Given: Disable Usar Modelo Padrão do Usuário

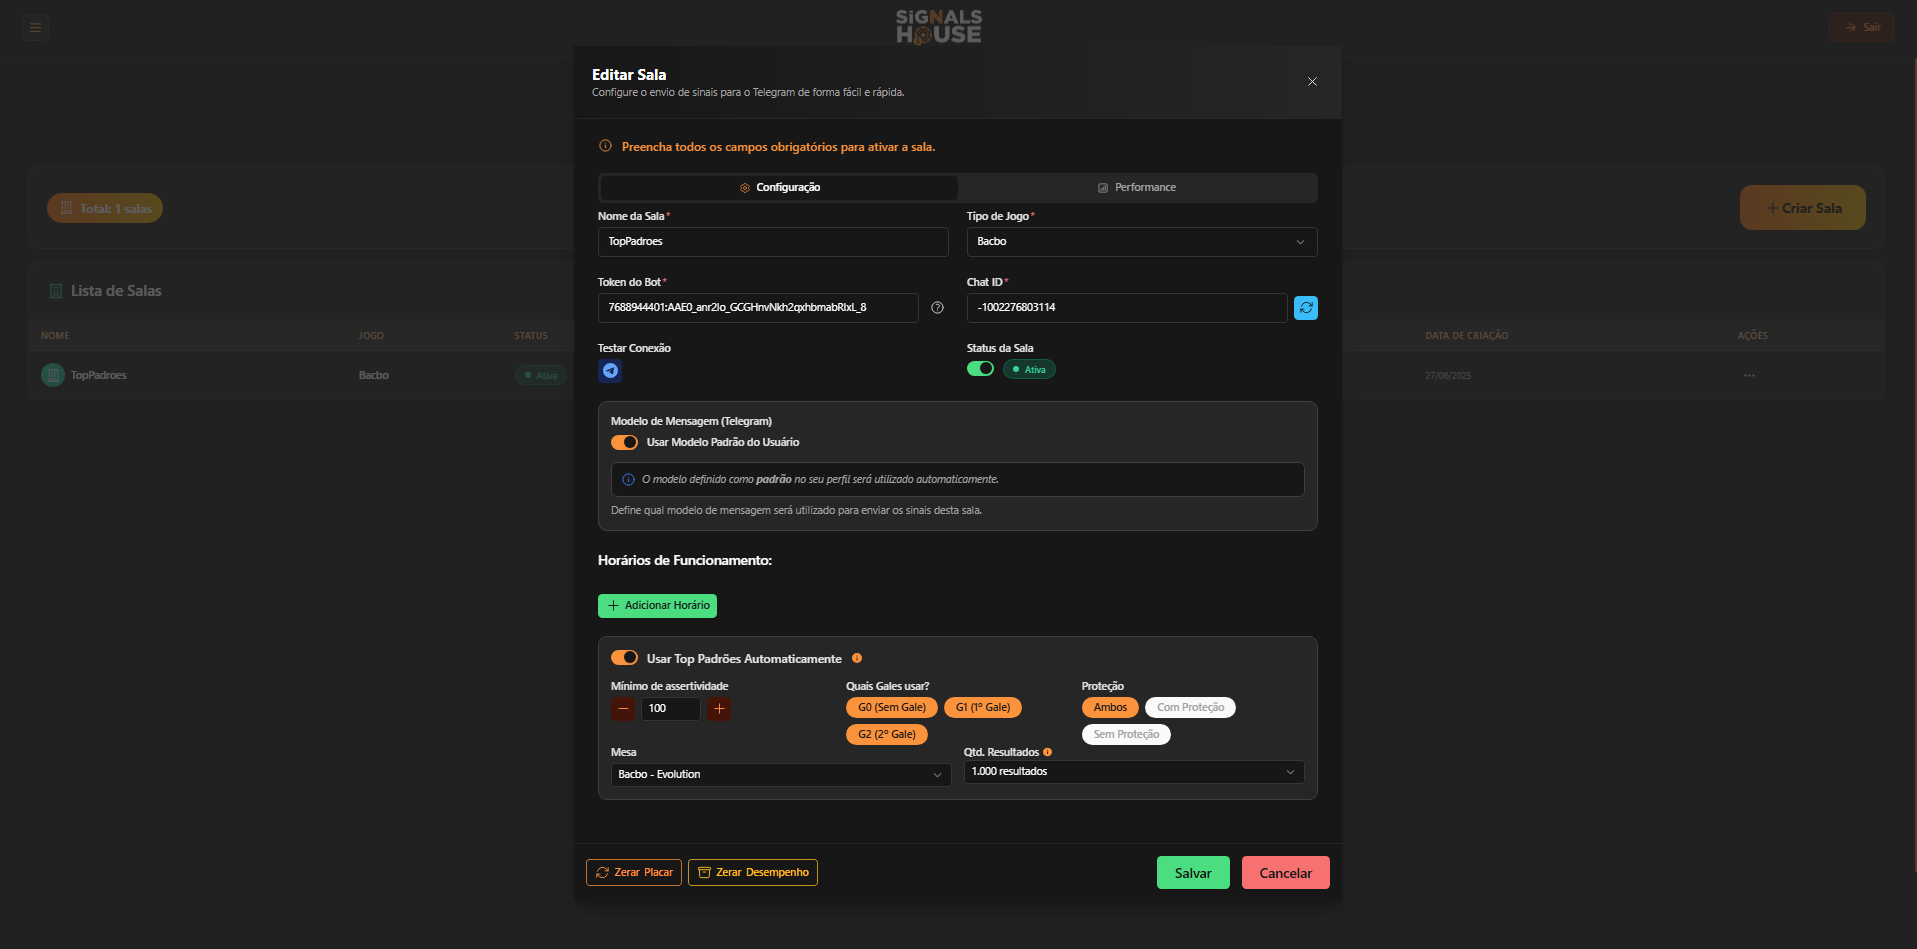Looking at the screenshot, I should pos(624,442).
